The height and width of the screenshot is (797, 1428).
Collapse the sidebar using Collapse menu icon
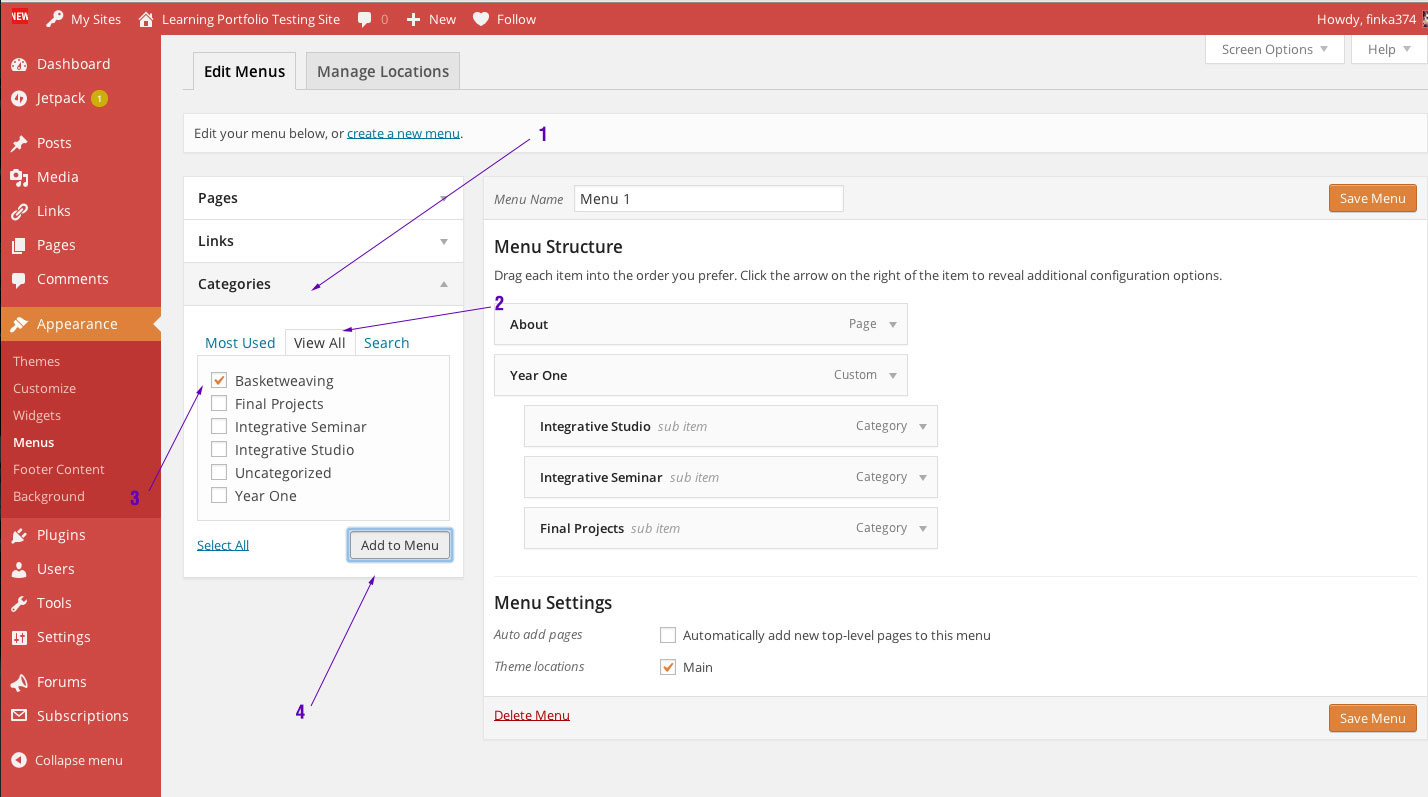(18, 760)
